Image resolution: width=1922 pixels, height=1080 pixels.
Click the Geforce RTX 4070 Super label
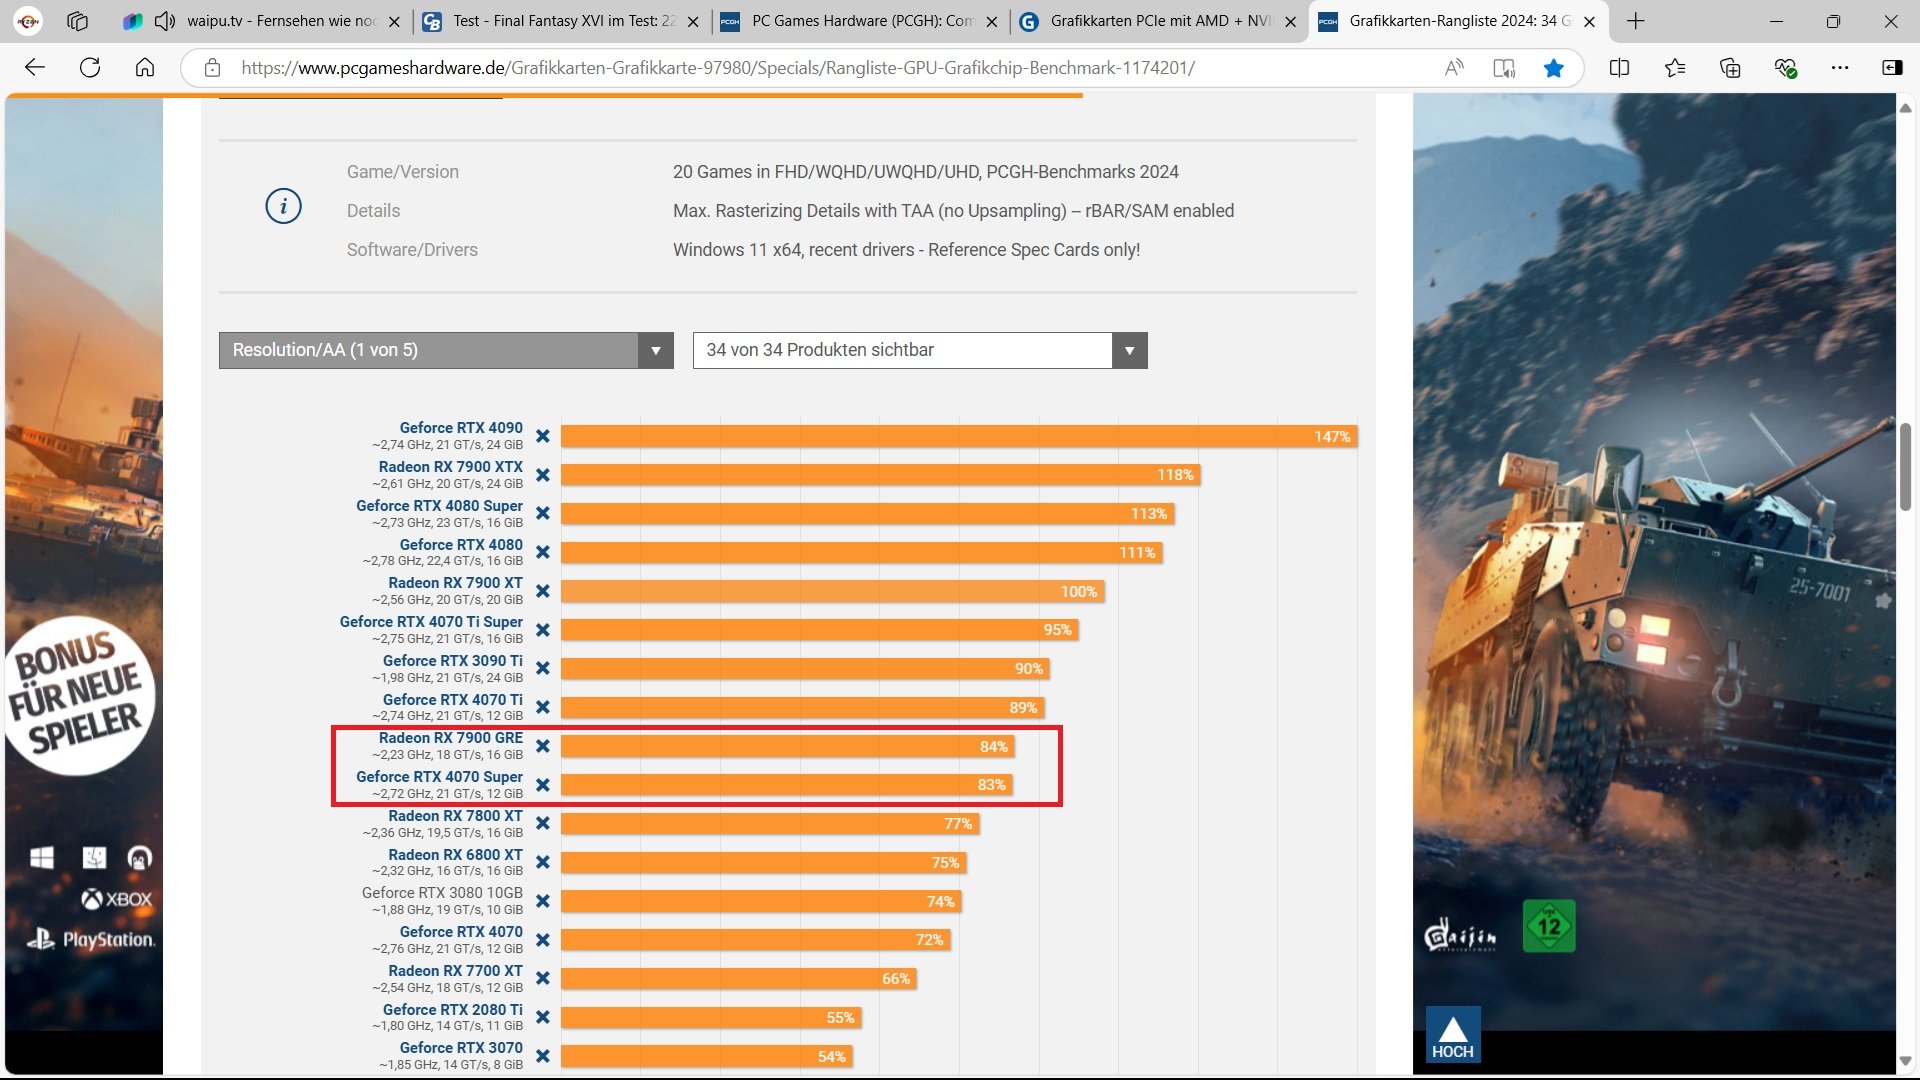439,777
